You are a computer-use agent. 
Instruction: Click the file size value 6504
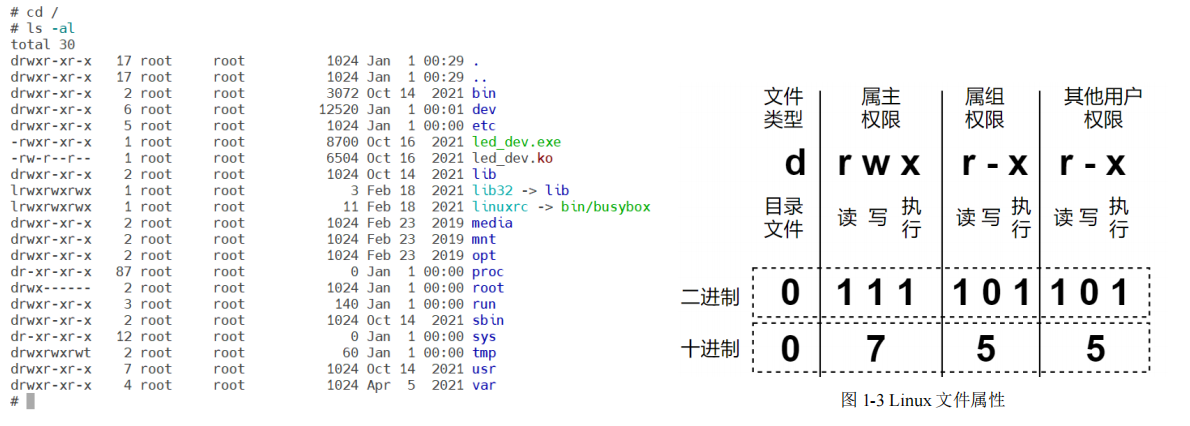[x=343, y=158]
